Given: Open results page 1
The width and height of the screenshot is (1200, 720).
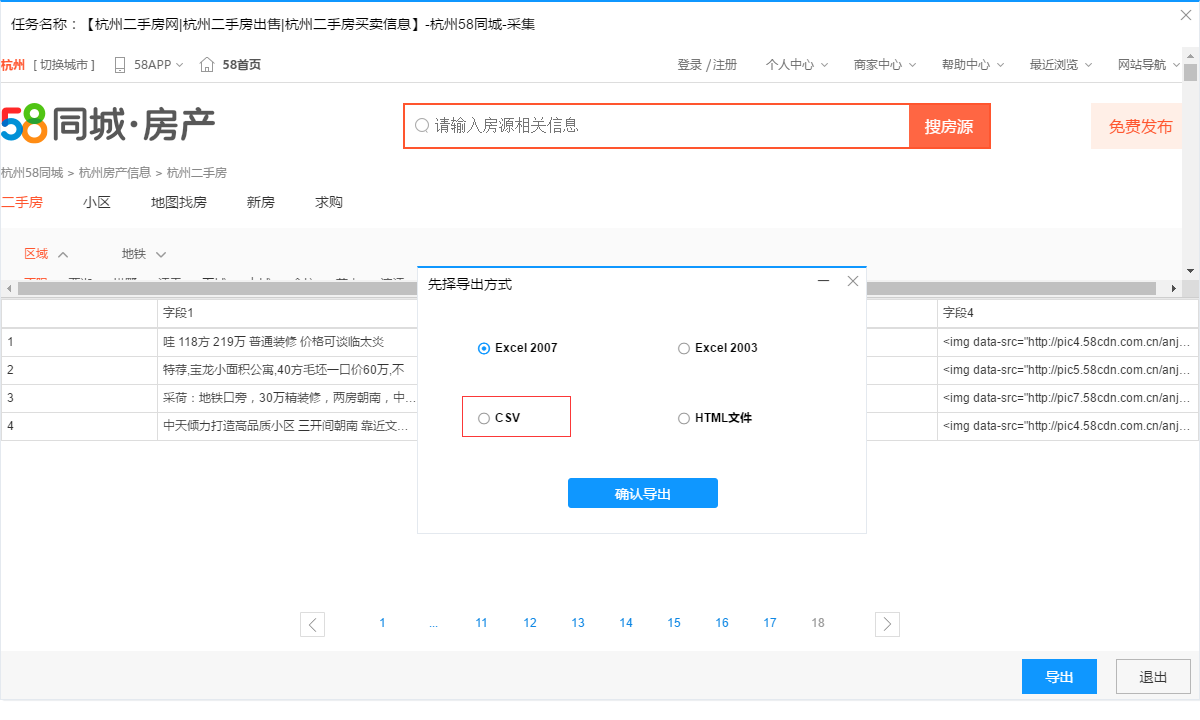Looking at the screenshot, I should [382, 623].
